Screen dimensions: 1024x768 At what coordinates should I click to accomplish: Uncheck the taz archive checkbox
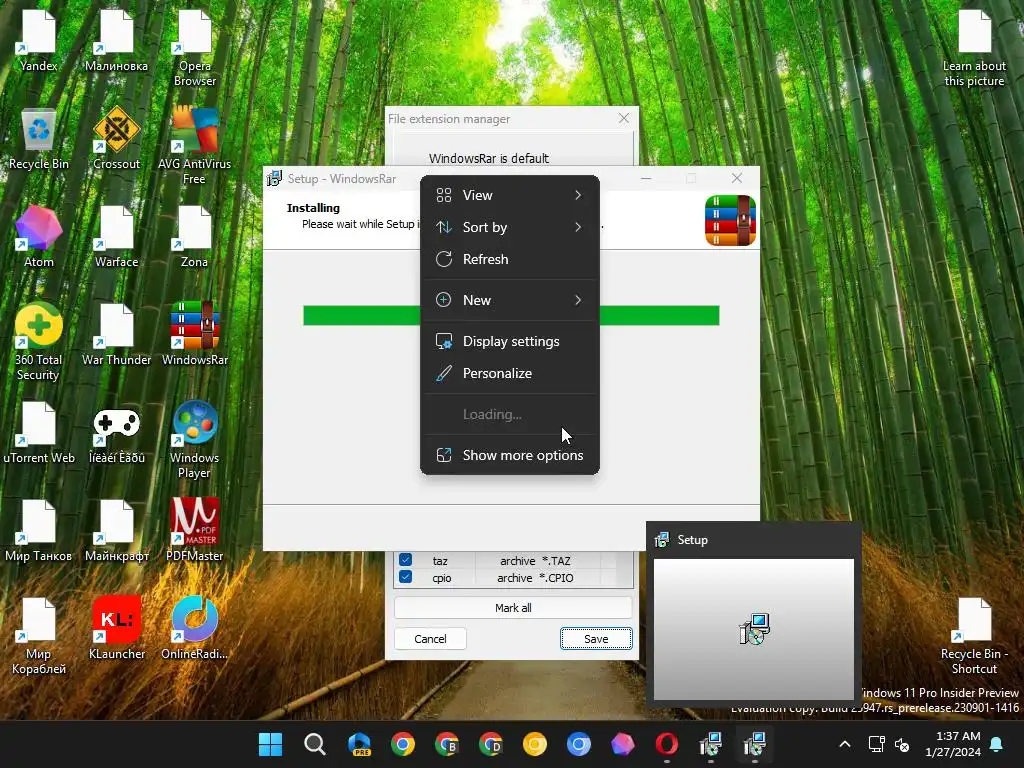coord(406,560)
